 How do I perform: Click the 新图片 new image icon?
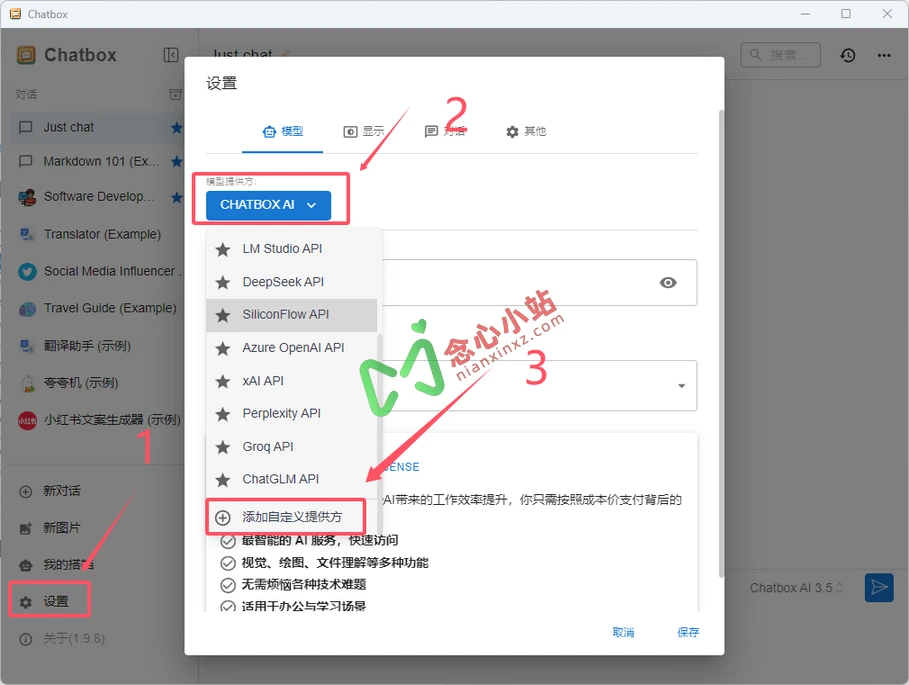(26, 527)
